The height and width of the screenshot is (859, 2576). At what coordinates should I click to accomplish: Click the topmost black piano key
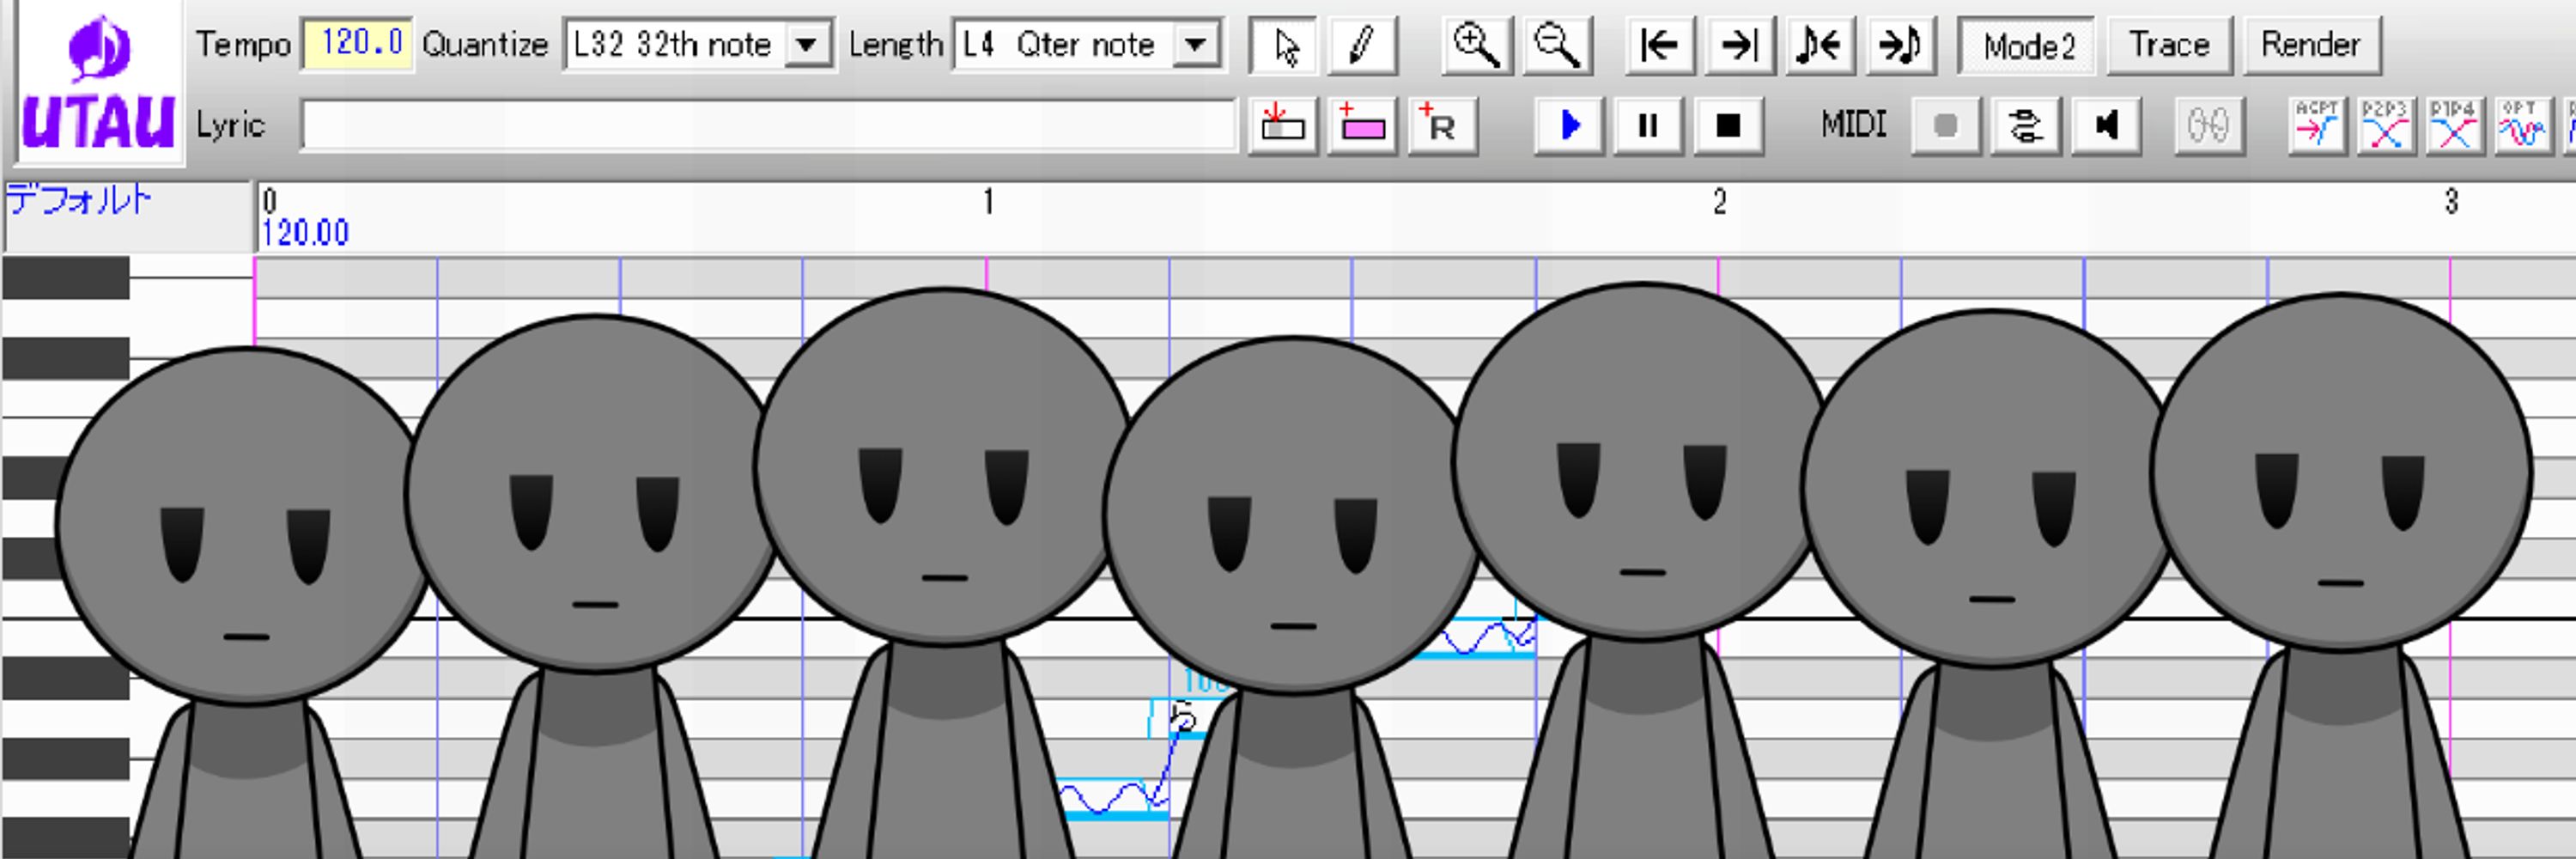pyautogui.click(x=66, y=278)
